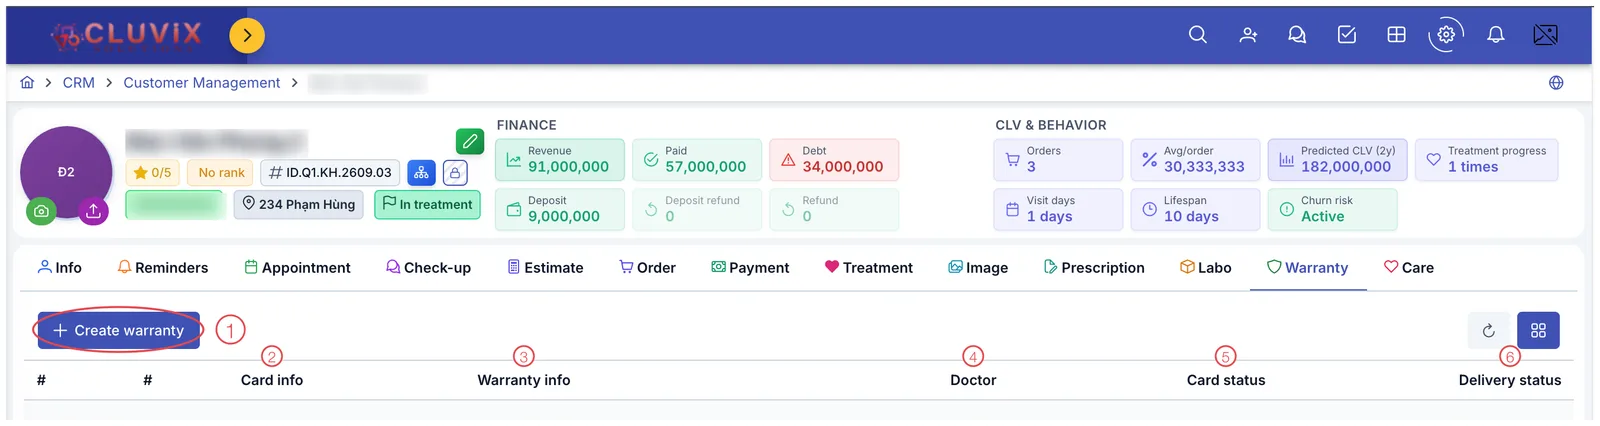1600x426 pixels.
Task: Switch to the Labo tab
Action: [x=1205, y=268]
